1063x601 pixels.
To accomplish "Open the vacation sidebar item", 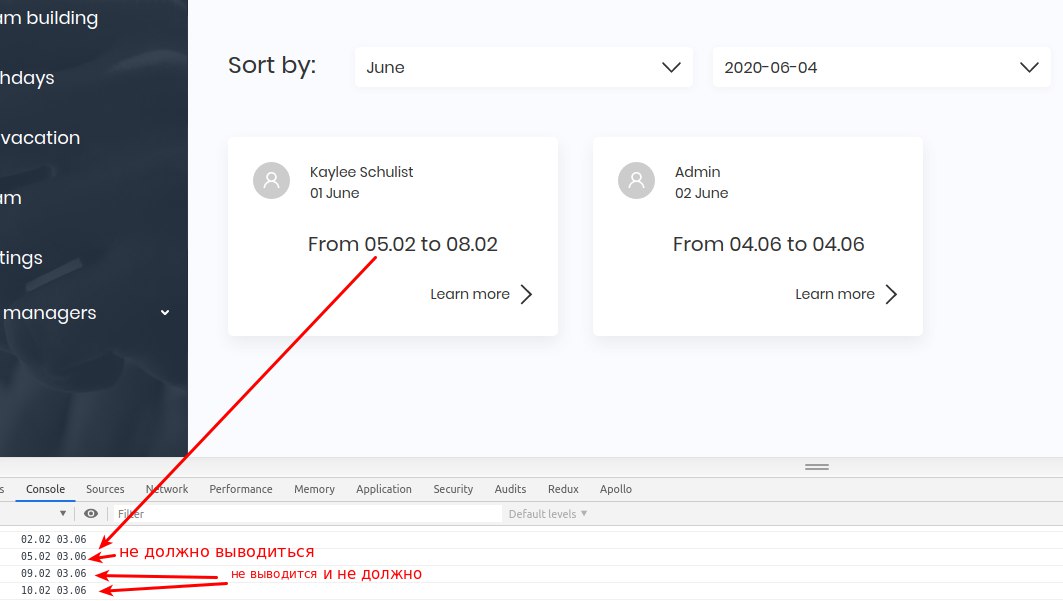I will [40, 138].
